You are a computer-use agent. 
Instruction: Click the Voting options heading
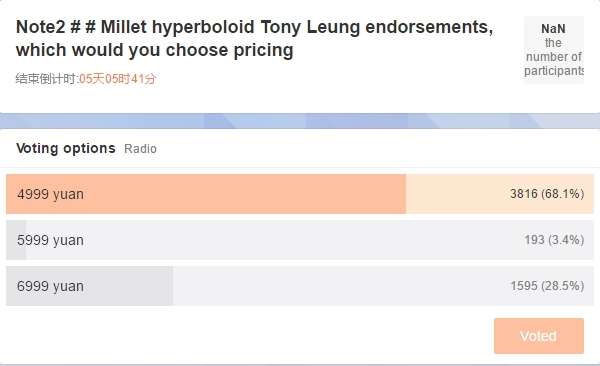point(65,148)
